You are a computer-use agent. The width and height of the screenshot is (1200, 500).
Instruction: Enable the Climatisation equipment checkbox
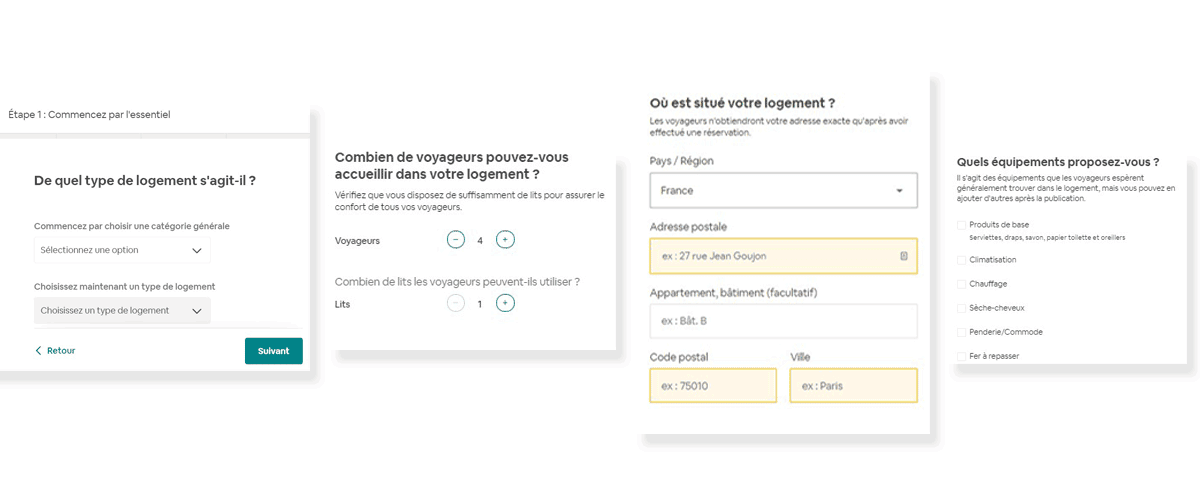point(961,260)
